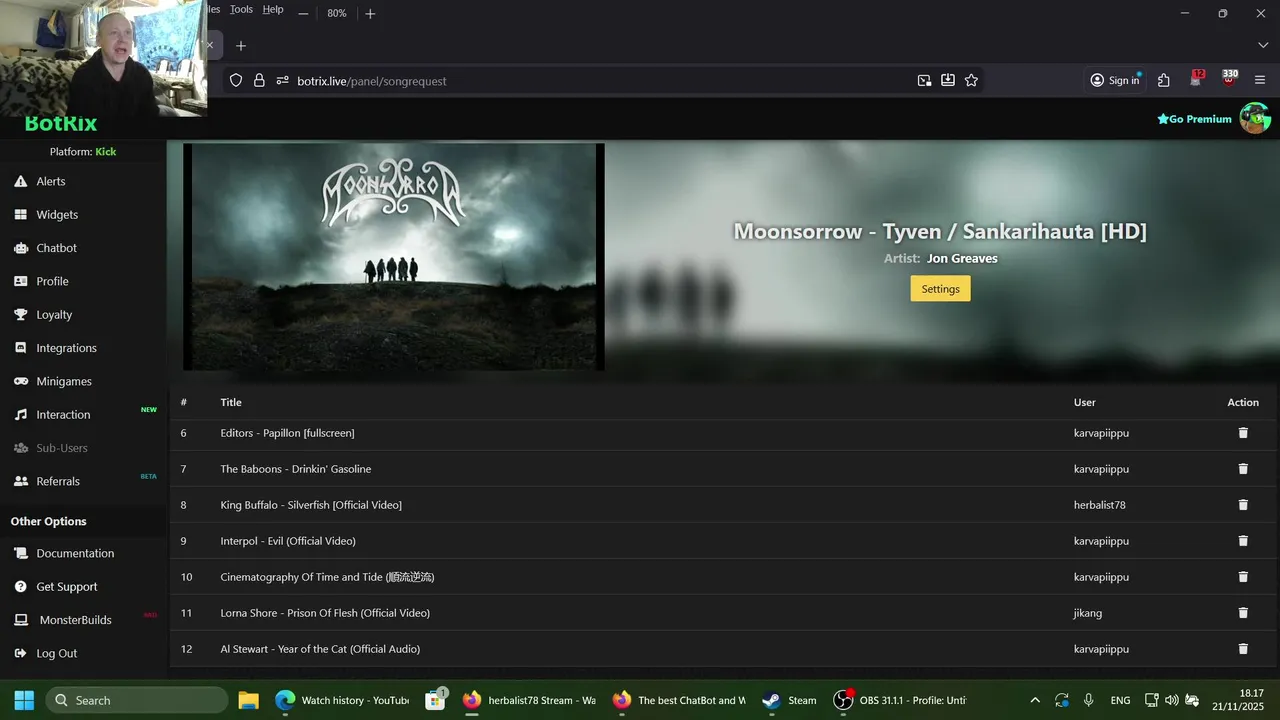Open a new browser tab
The height and width of the screenshot is (720, 1280).
click(240, 45)
